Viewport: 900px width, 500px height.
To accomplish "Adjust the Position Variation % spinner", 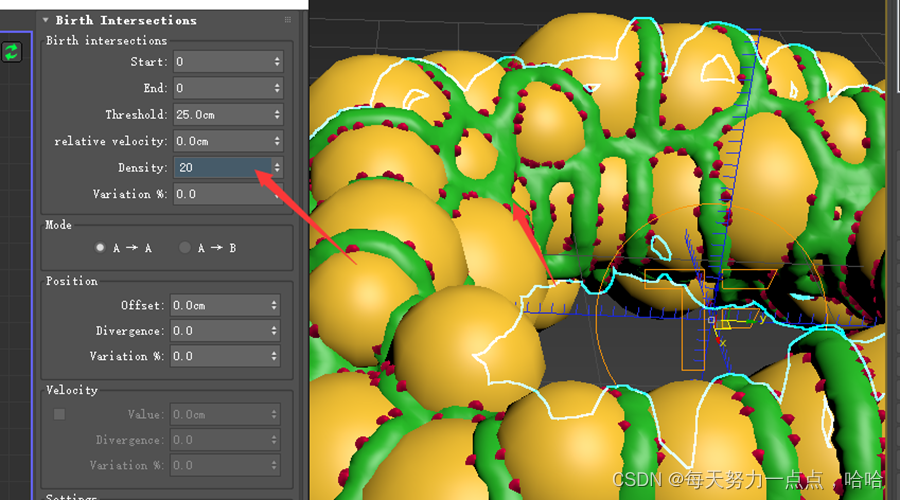I will pos(274,356).
